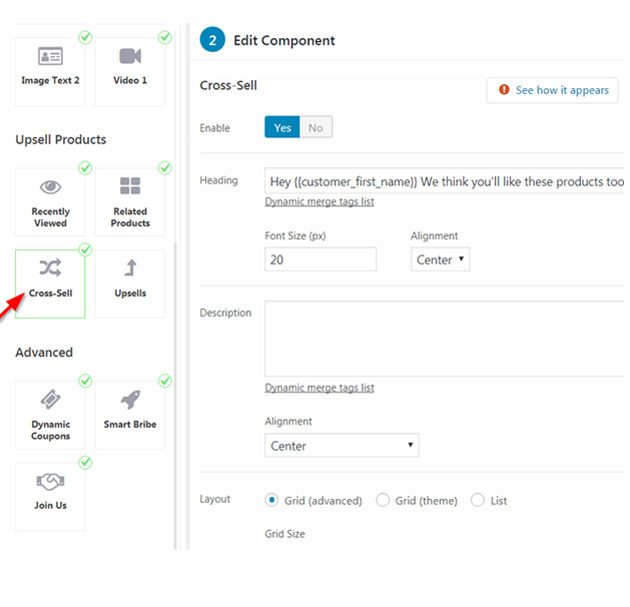Open the Description Alignment dropdown
Image resolution: width=630 pixels, height=607 pixels.
342,446
